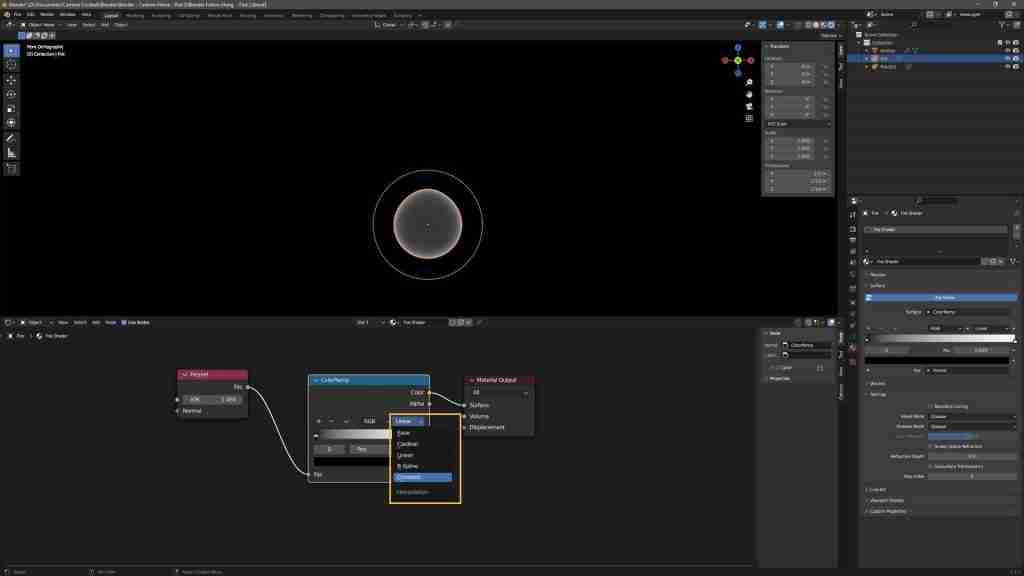Click the Use Nodes button in Surface panel
Viewport: 1024px width, 576px height.
point(942,297)
